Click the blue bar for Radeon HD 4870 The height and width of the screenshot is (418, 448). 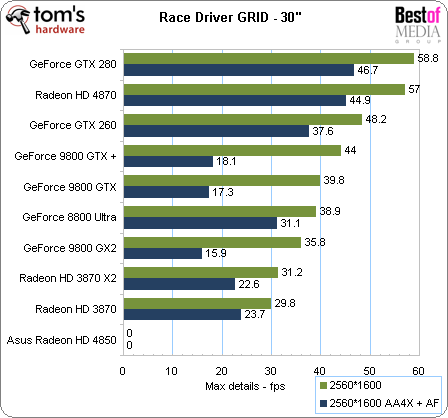tap(235, 101)
